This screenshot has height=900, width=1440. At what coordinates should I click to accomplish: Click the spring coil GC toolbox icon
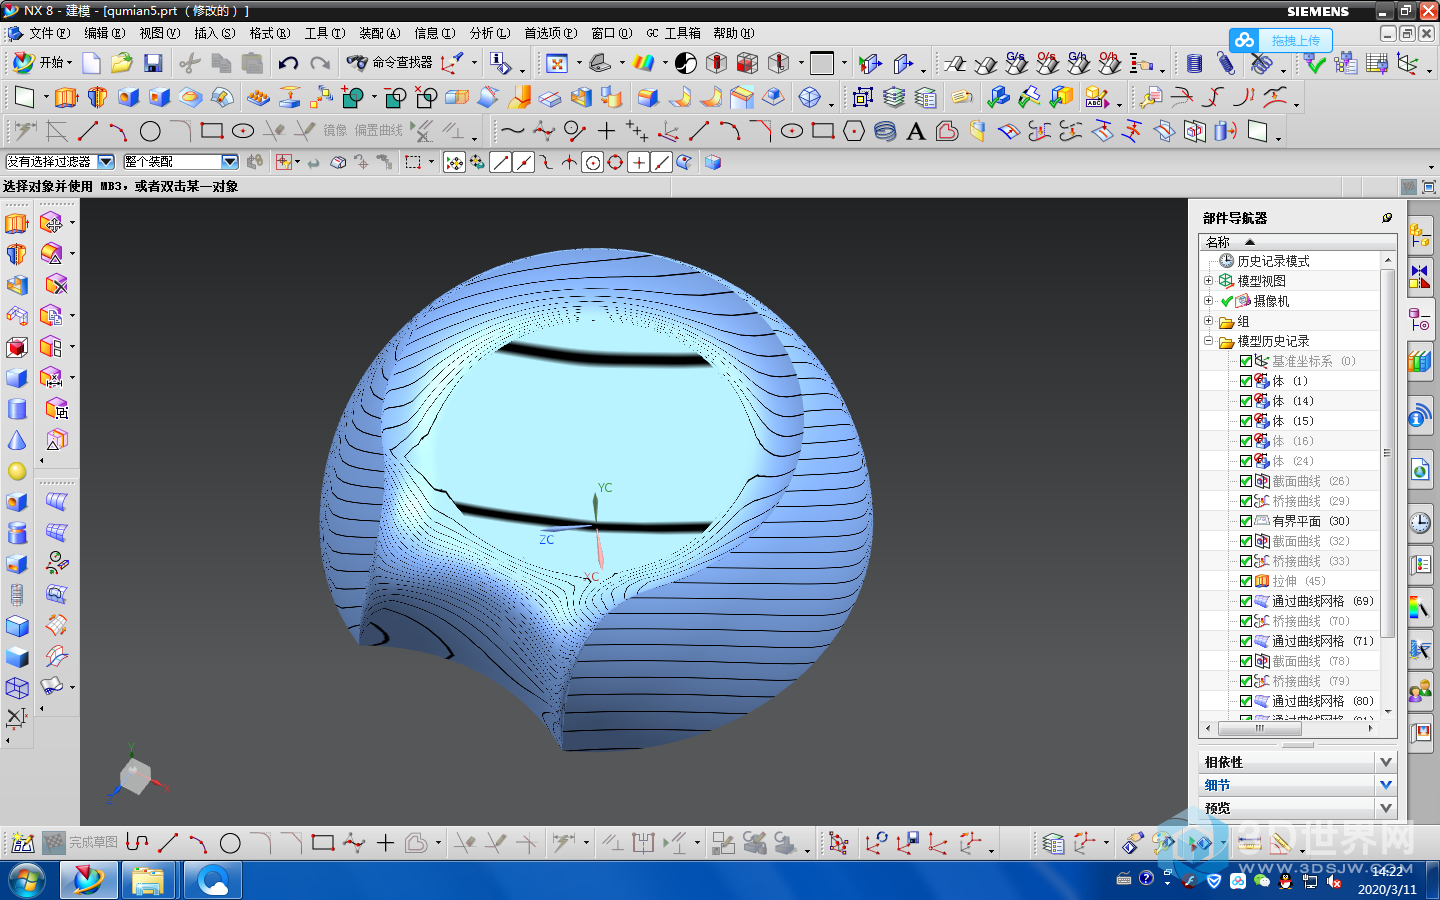[x=1194, y=63]
